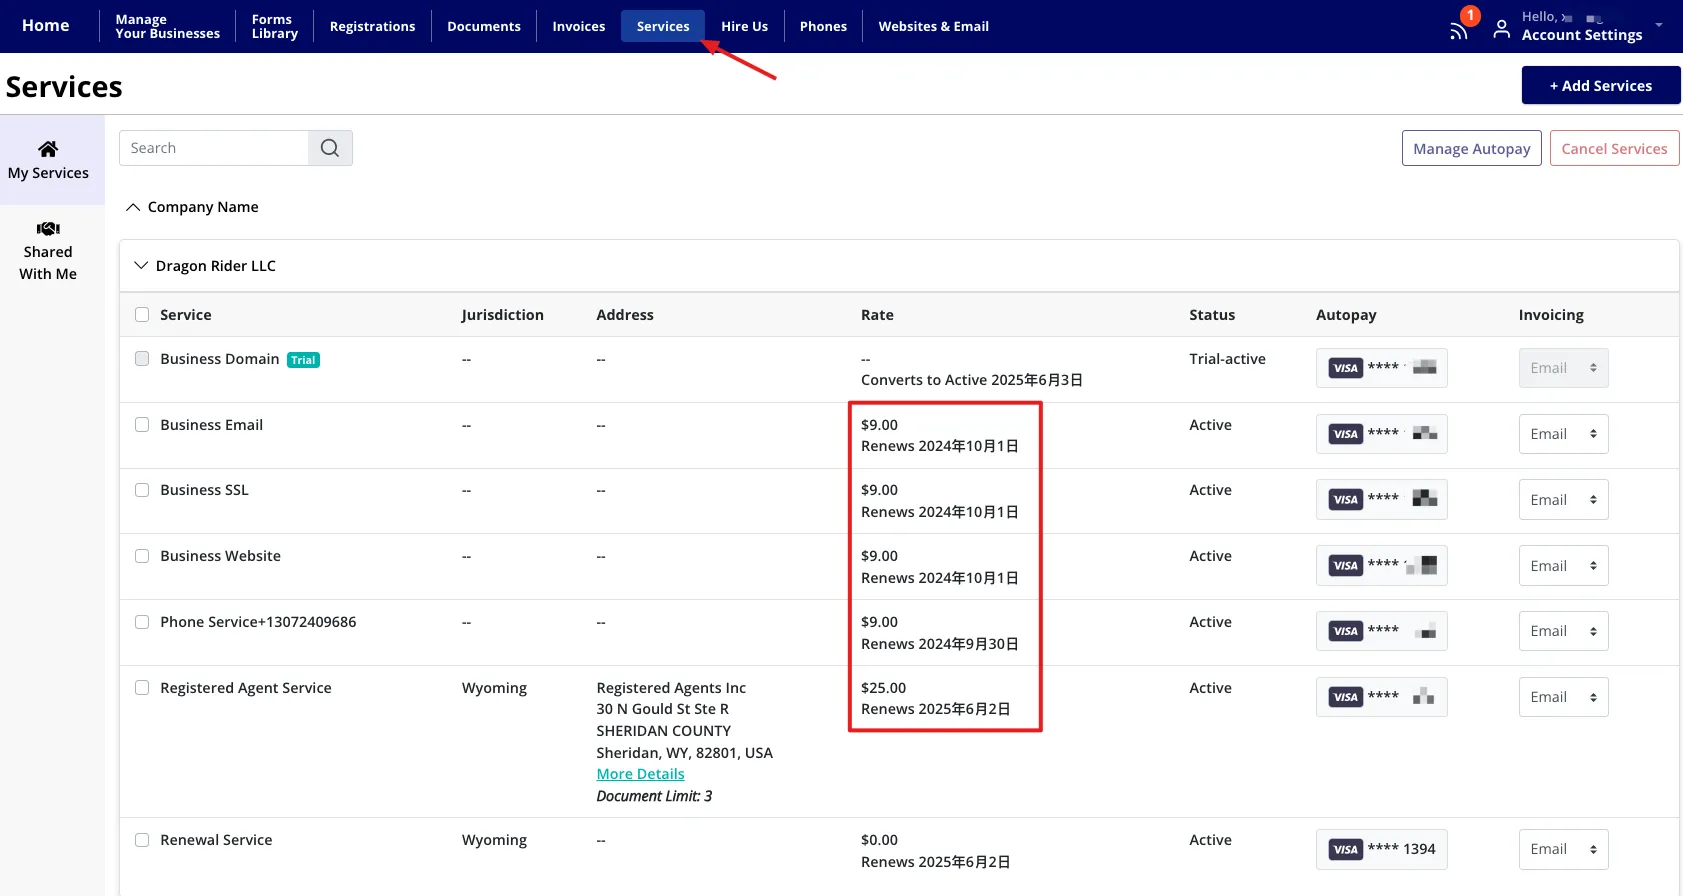Image resolution: width=1683 pixels, height=896 pixels.
Task: Focus the Search text field
Action: point(214,148)
